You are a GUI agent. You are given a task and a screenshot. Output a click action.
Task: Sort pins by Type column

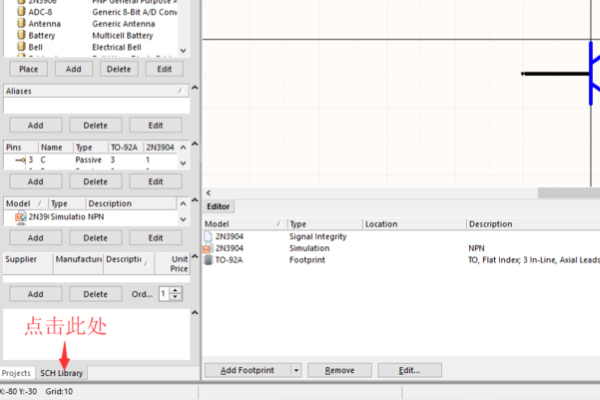click(91, 147)
